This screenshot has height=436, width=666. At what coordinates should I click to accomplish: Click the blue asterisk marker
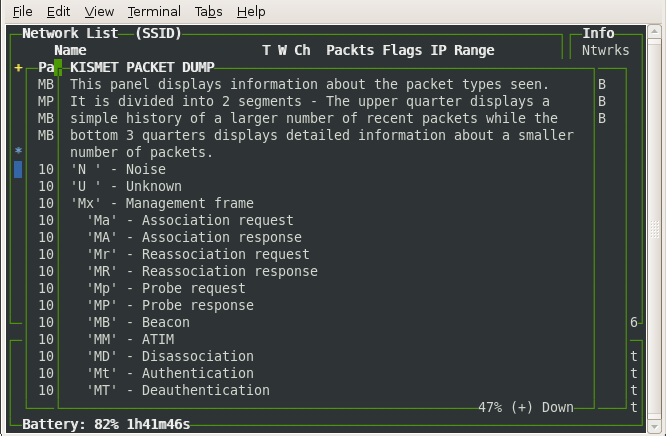pyautogui.click(x=18, y=150)
